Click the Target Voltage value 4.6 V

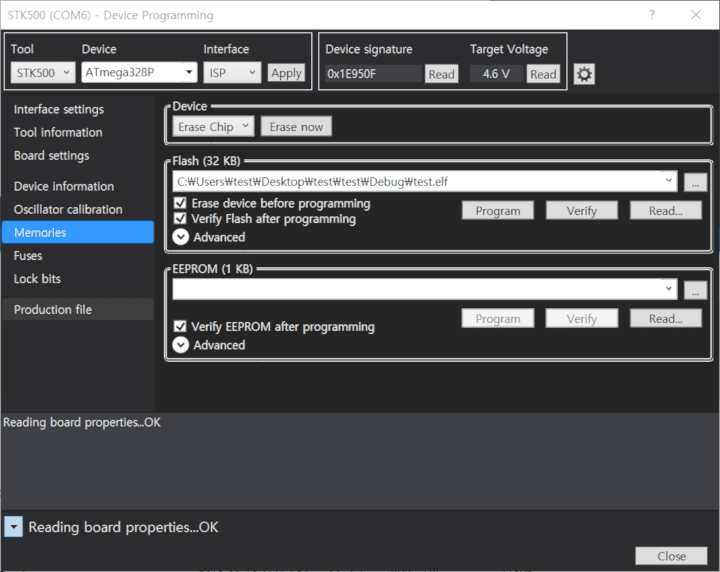496,73
